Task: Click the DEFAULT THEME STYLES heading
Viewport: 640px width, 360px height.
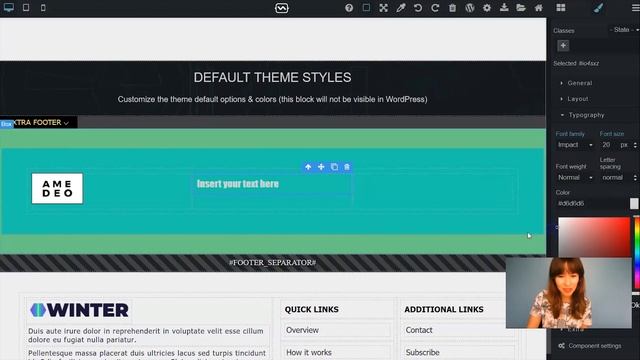Action: click(272, 78)
